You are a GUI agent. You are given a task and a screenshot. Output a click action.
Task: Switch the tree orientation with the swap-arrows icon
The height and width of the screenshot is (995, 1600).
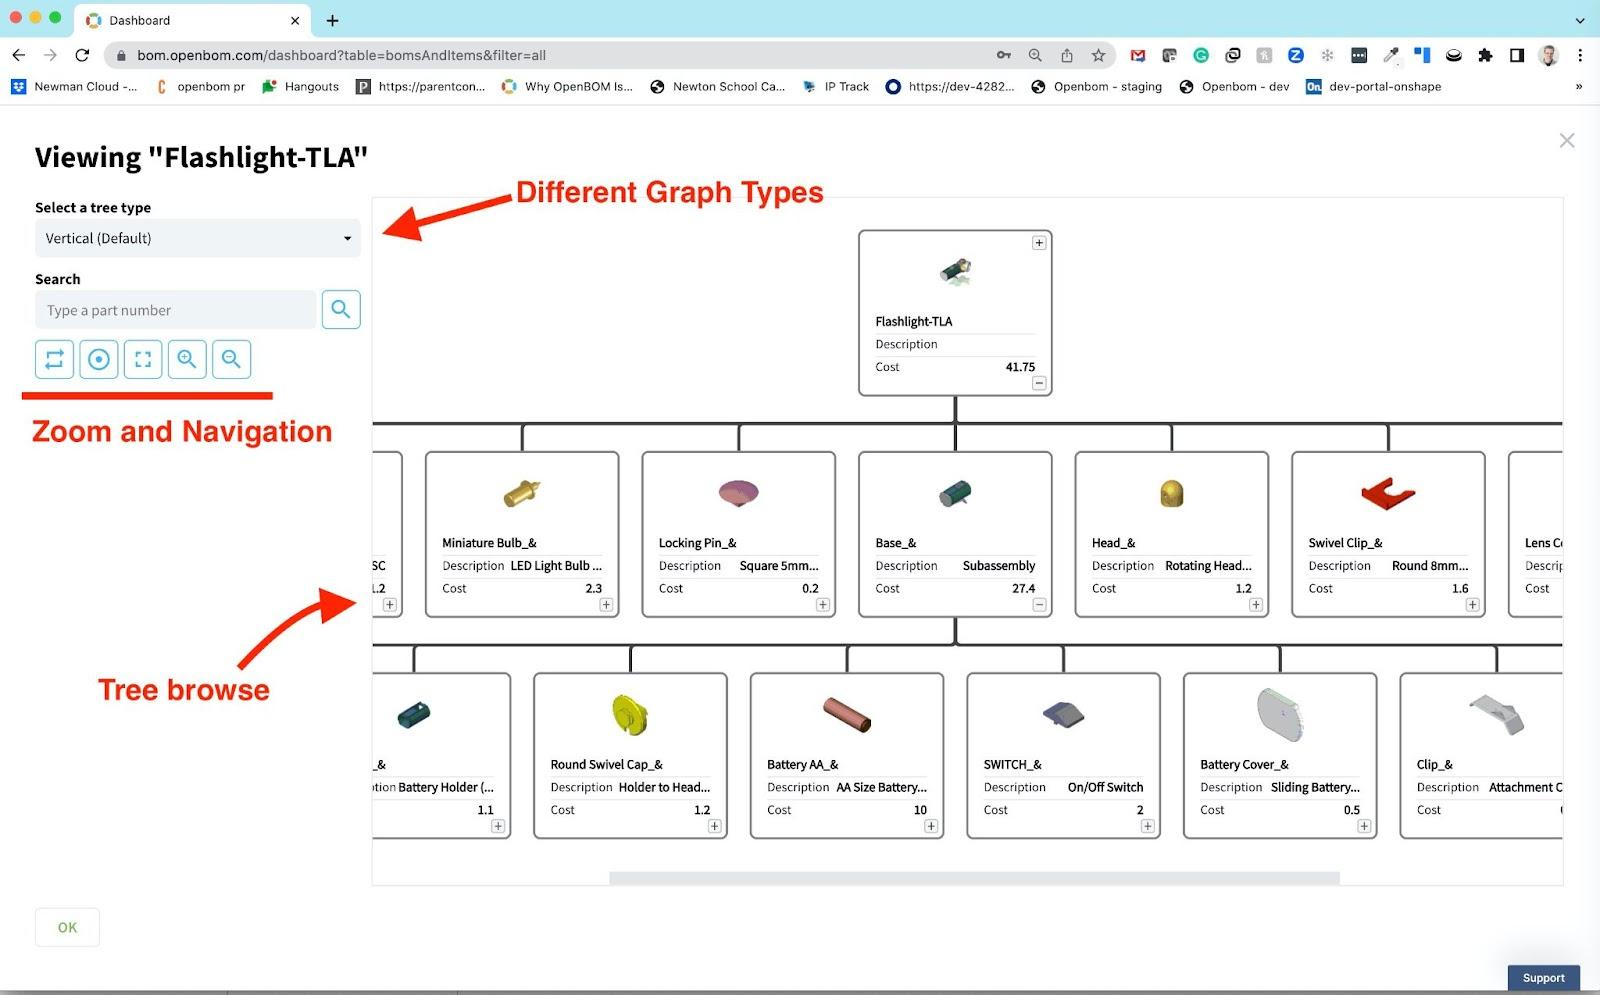(55, 359)
